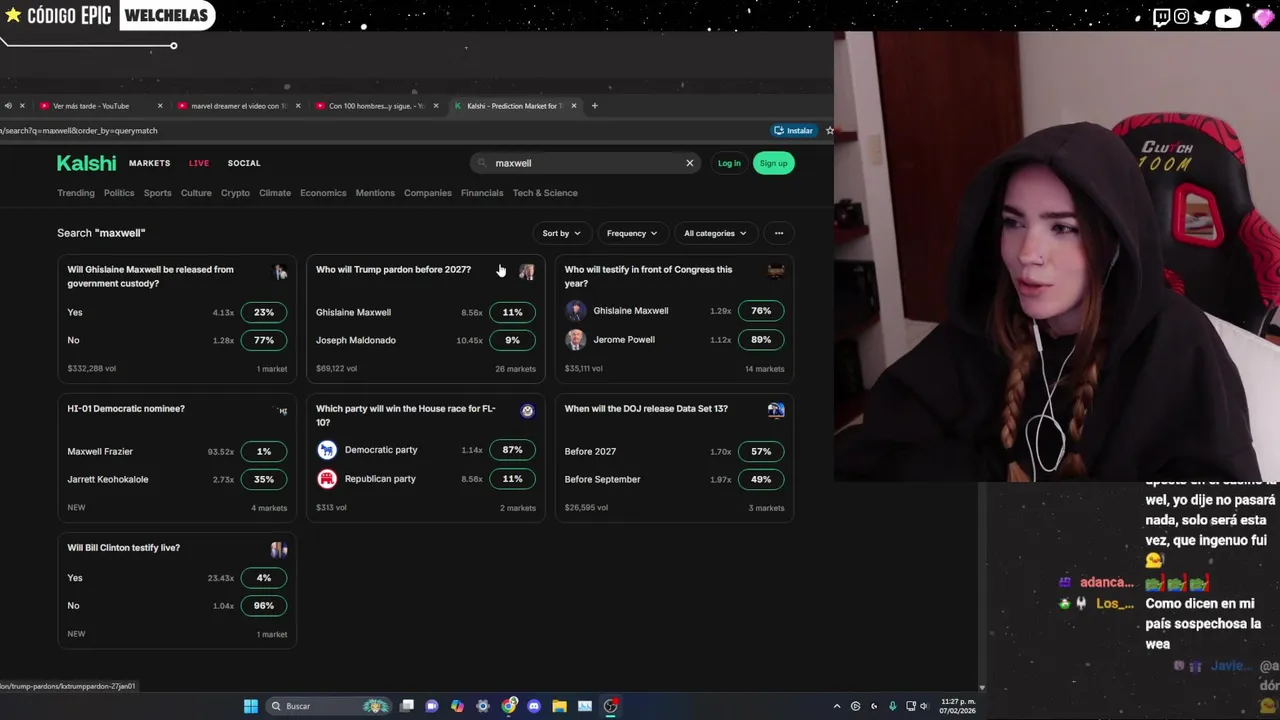
Task: Select the Tech & Science category tab
Action: point(545,193)
